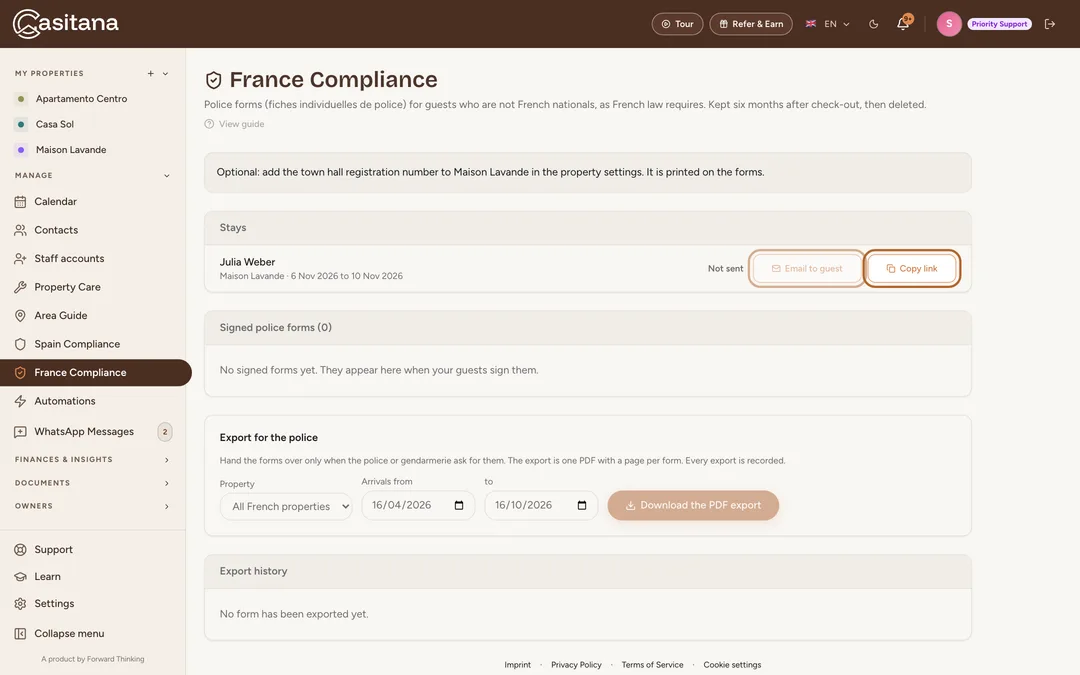
Task: Click Julia Weber stay name
Action: (247, 262)
